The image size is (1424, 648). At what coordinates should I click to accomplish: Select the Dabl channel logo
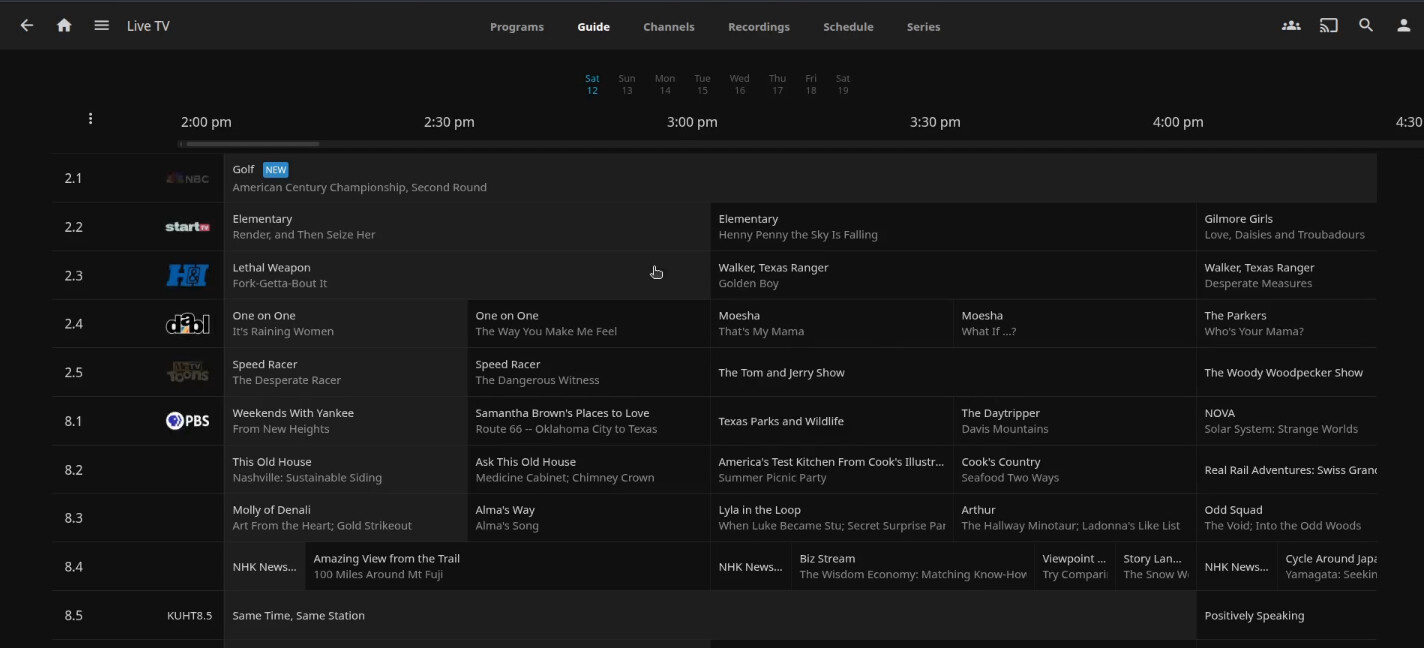tap(188, 324)
